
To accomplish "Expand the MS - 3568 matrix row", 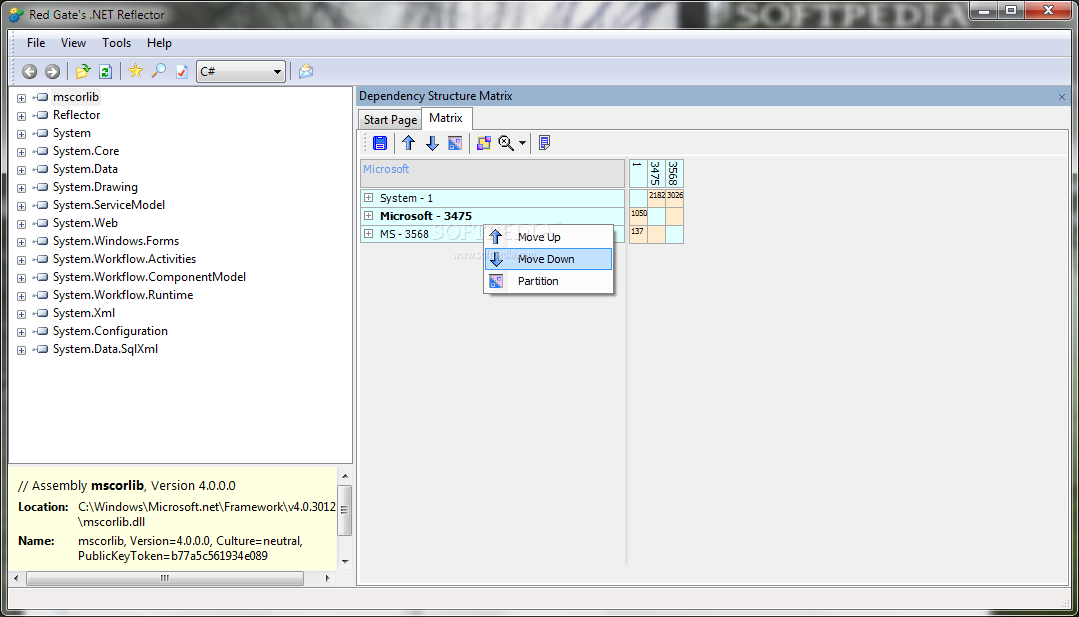I will (368, 233).
